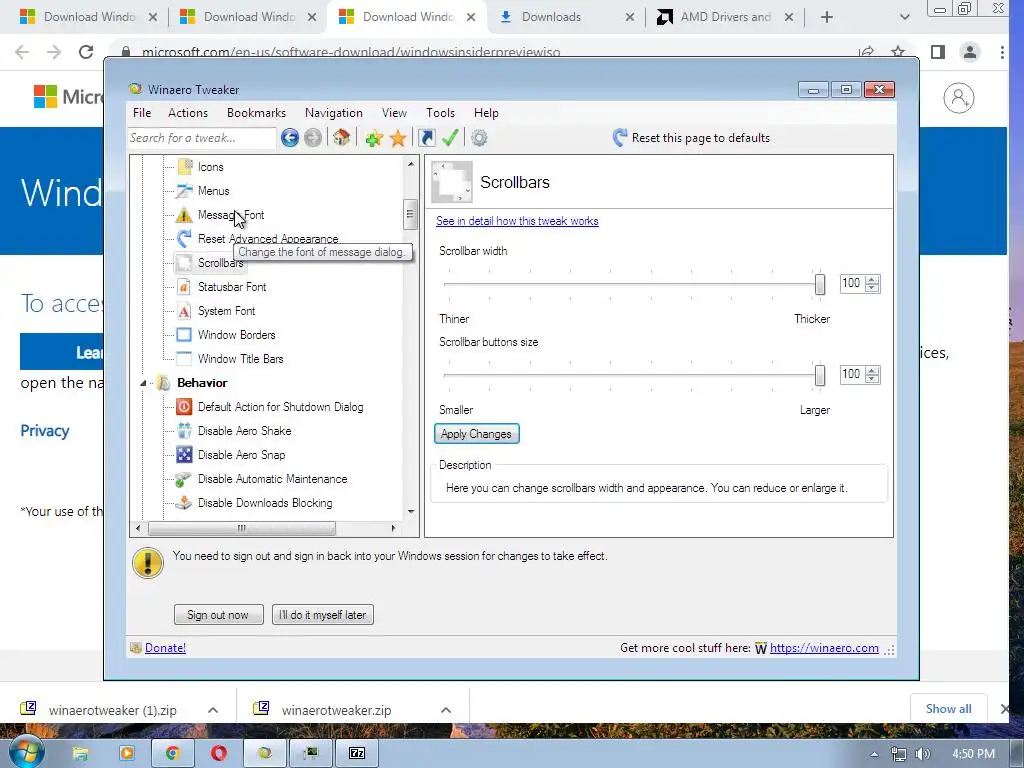Bookmark this page with Chrome star icon
The image size is (1024, 768).
(x=898, y=52)
